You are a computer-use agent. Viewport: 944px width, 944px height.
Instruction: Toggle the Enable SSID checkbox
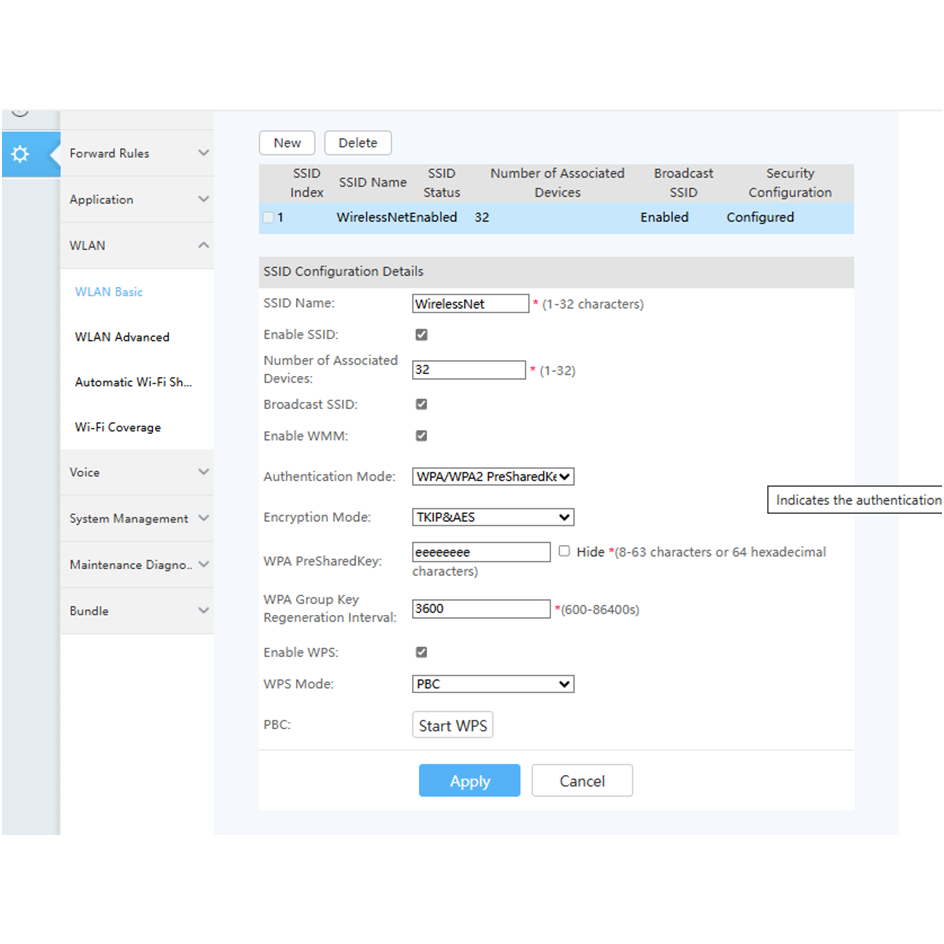[421, 335]
